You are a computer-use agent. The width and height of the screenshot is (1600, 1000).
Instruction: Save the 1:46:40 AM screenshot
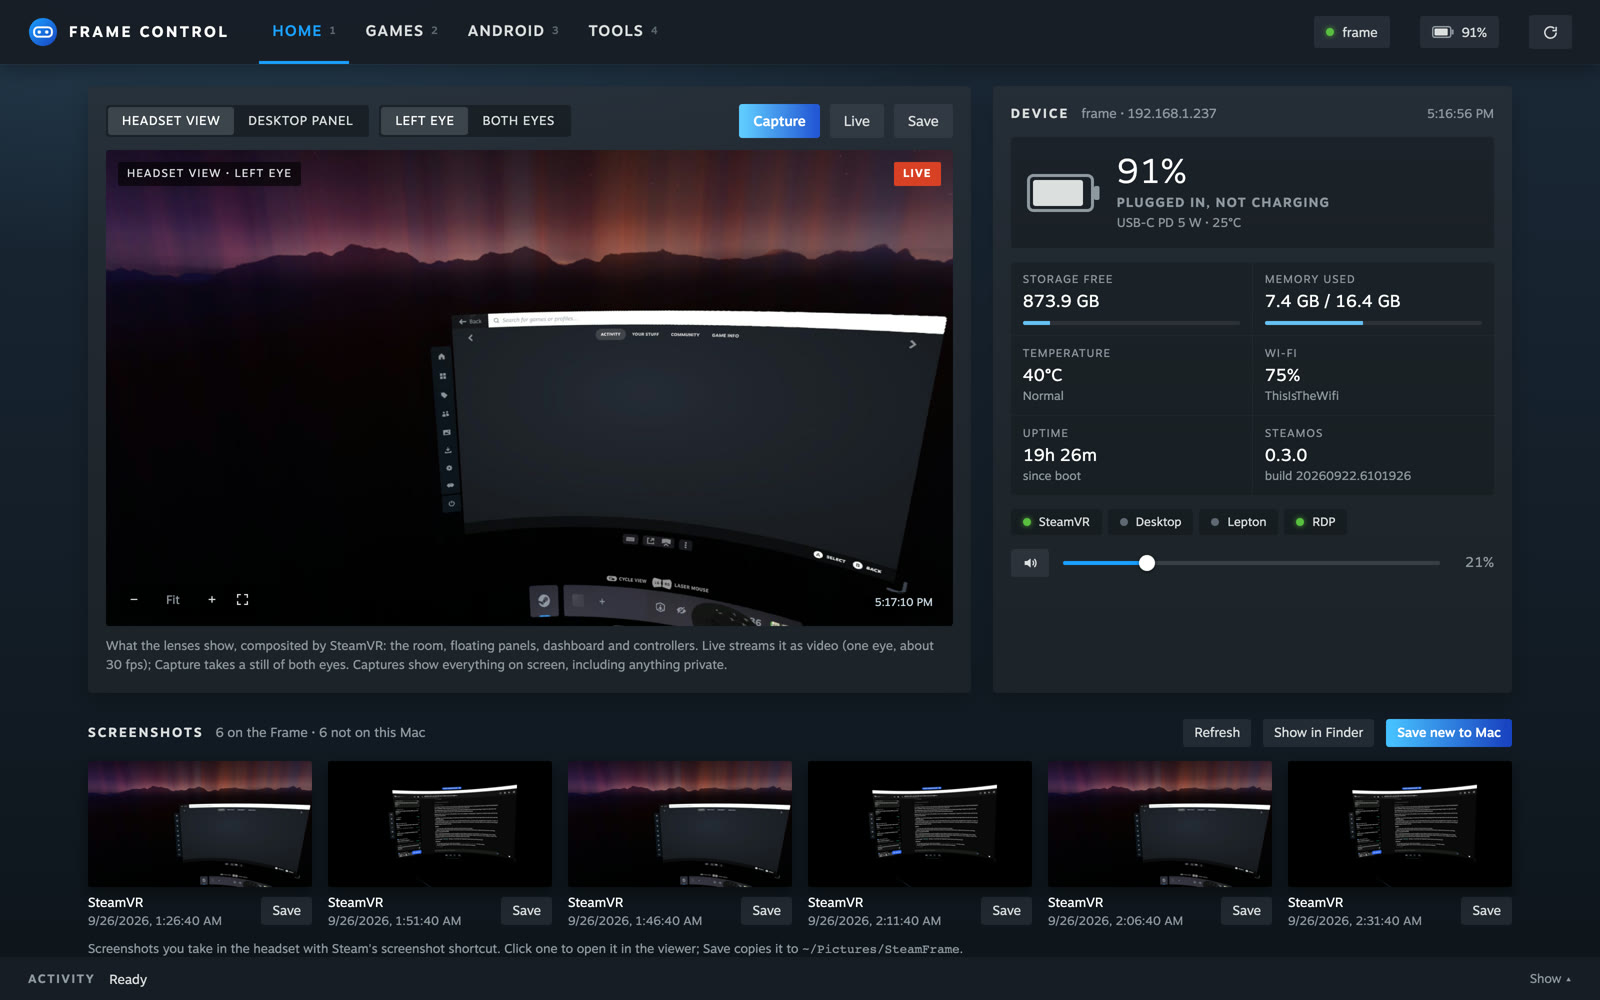[x=766, y=911]
